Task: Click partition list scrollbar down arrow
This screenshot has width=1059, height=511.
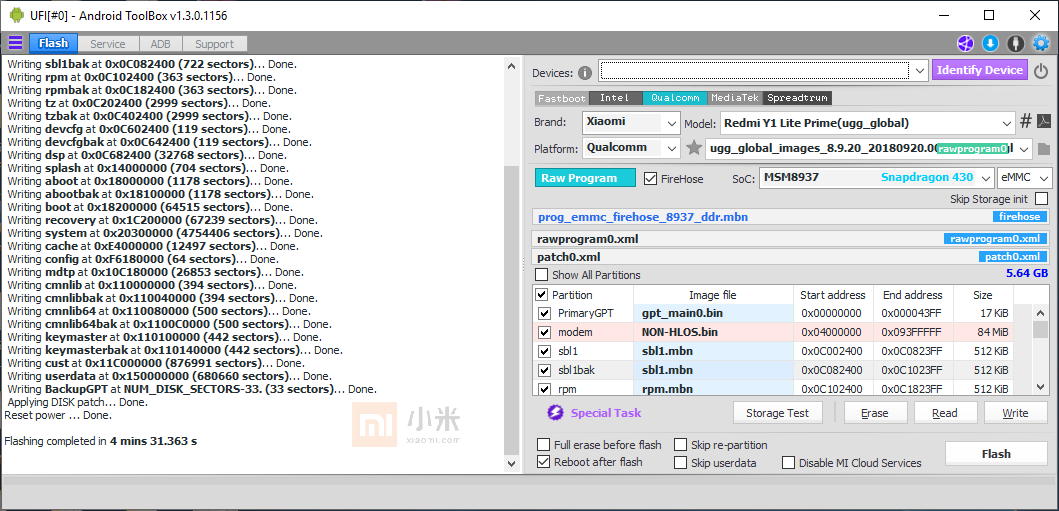Action: [x=1041, y=387]
